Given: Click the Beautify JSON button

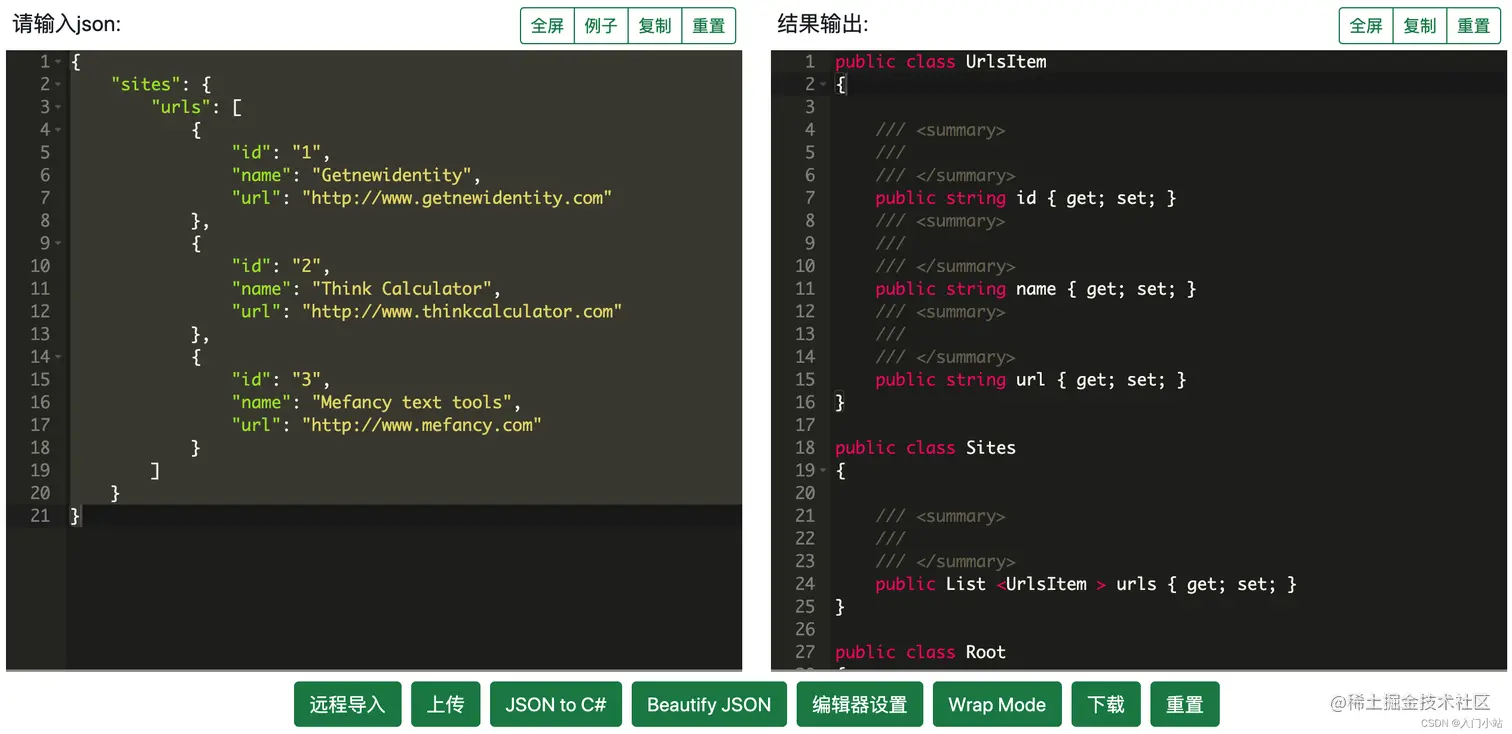Looking at the screenshot, I should tap(709, 704).
